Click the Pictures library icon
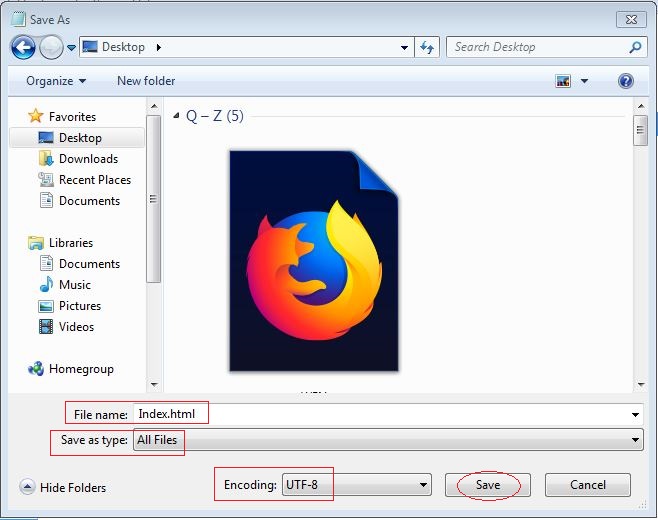 [x=46, y=306]
